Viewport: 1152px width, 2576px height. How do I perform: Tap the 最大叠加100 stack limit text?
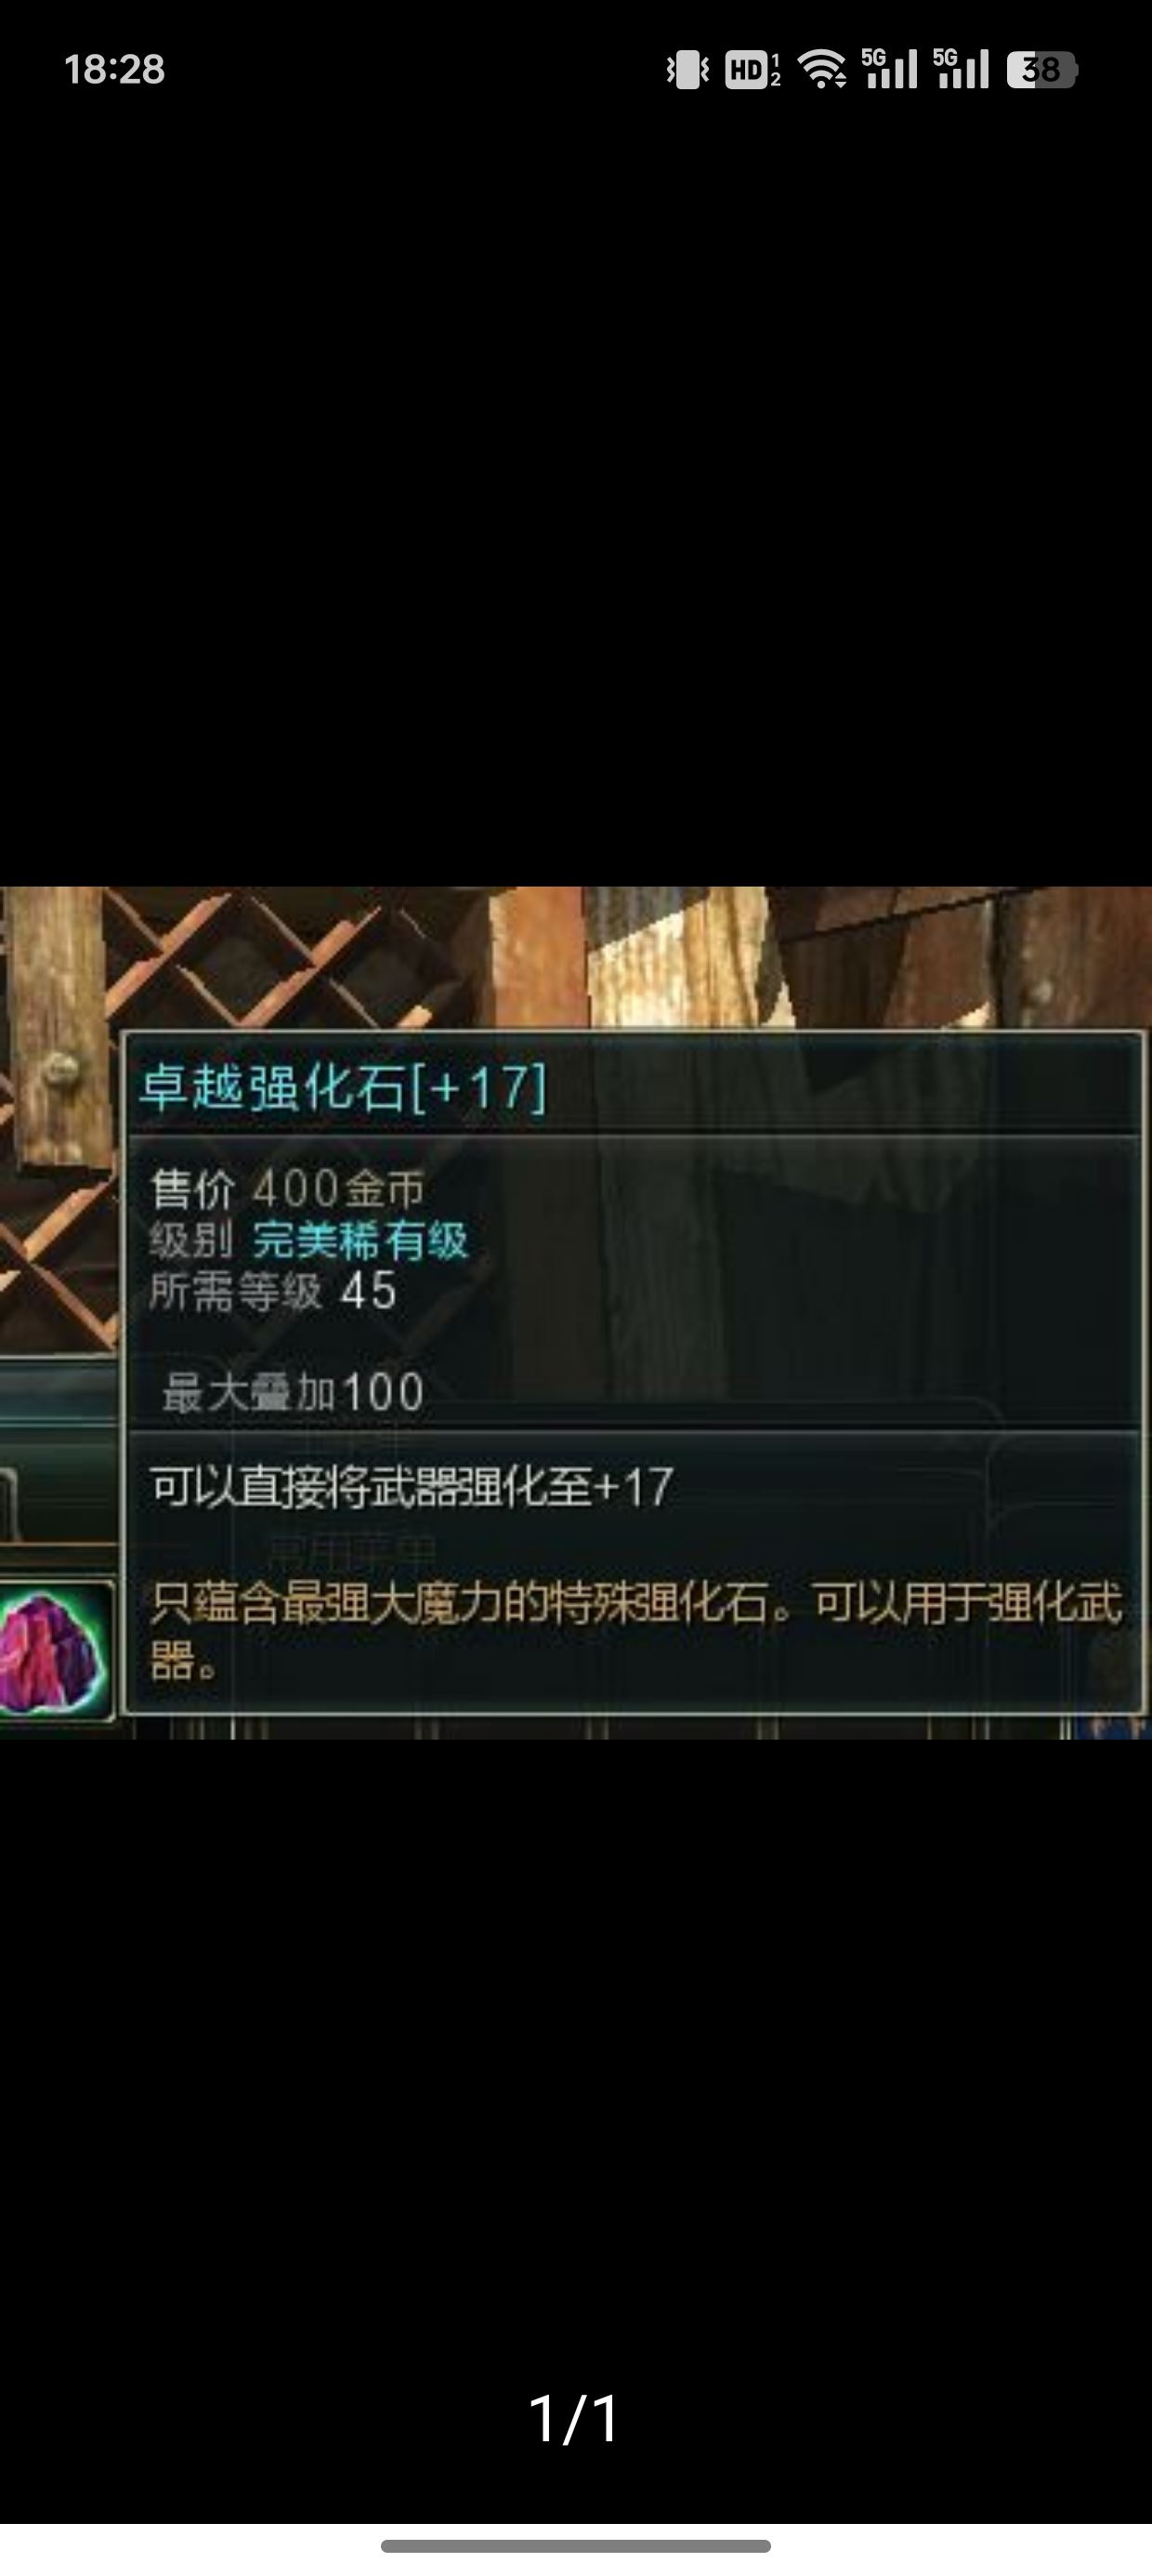coord(293,1392)
